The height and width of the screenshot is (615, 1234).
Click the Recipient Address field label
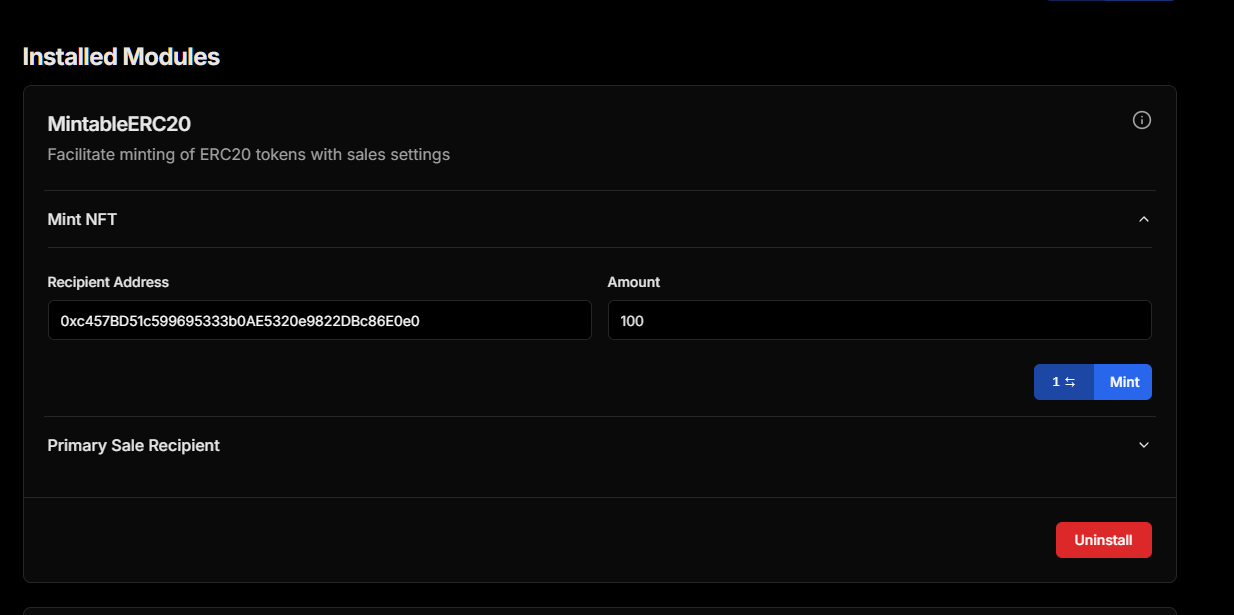[x=108, y=282]
